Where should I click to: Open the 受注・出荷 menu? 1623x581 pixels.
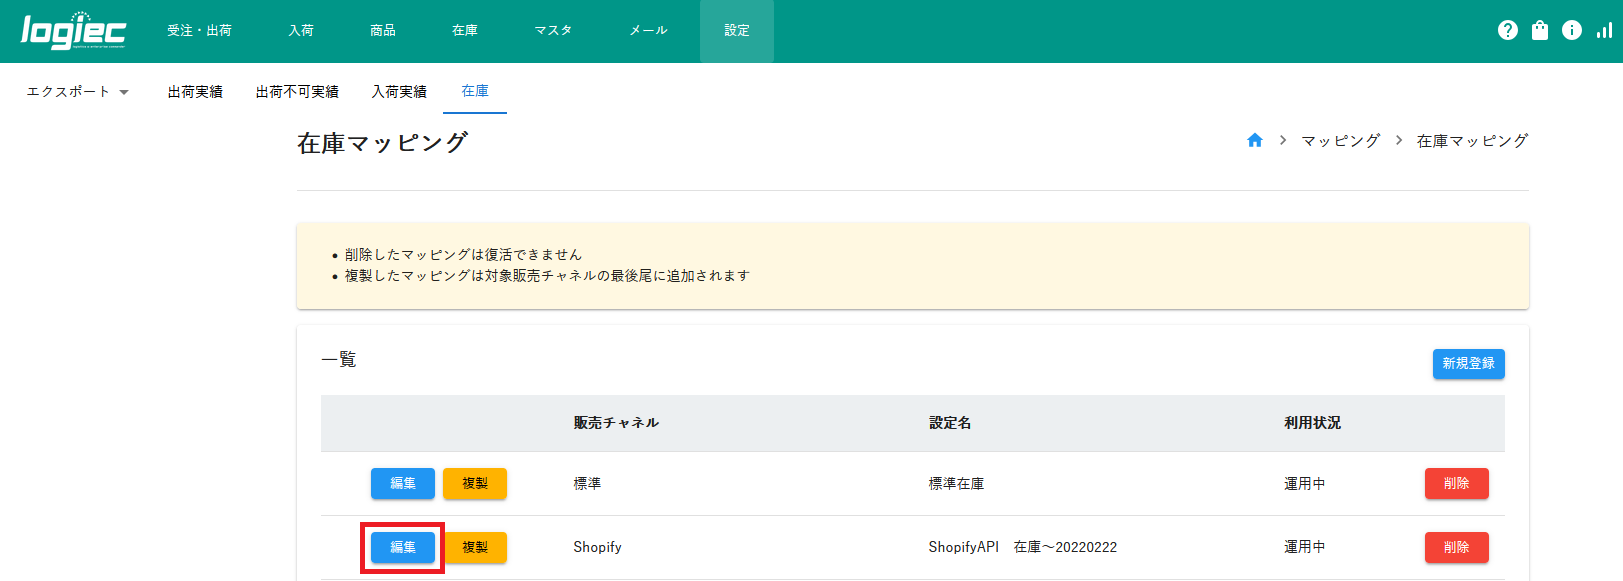(x=199, y=31)
